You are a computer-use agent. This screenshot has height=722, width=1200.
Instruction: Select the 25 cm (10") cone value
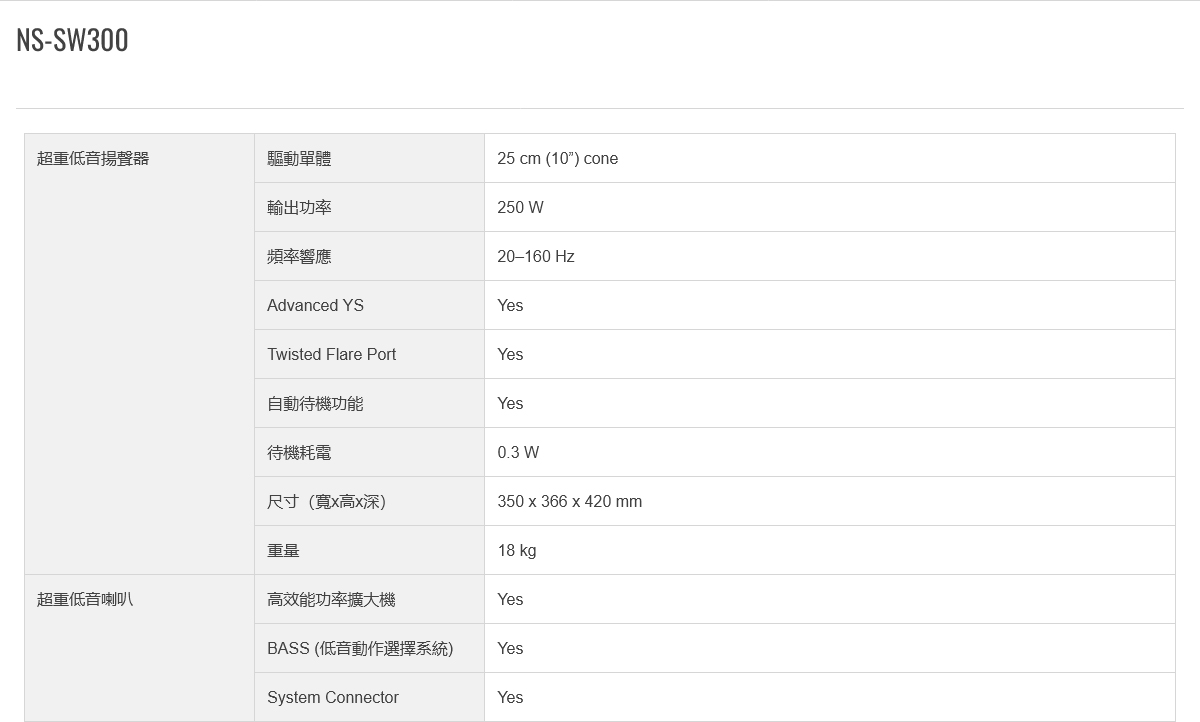pyautogui.click(x=558, y=158)
